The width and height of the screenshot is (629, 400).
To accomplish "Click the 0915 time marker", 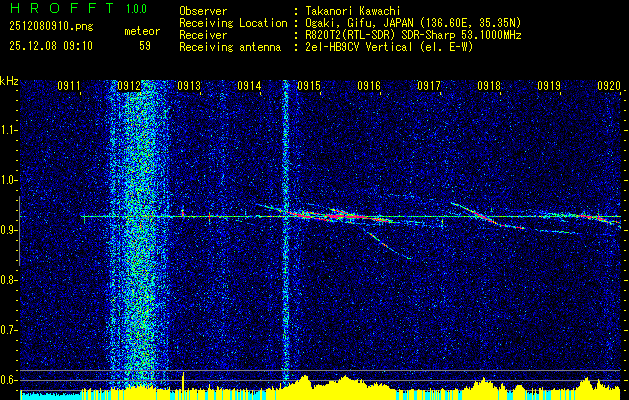I will click(309, 85).
